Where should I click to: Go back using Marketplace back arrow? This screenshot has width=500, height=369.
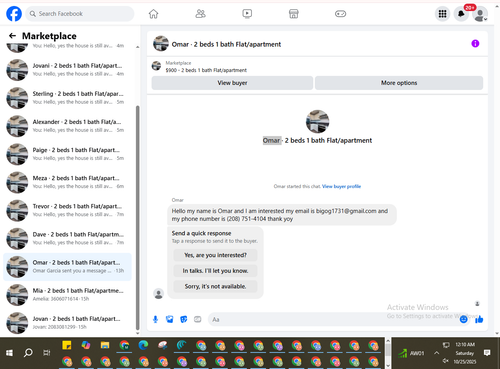coord(12,36)
